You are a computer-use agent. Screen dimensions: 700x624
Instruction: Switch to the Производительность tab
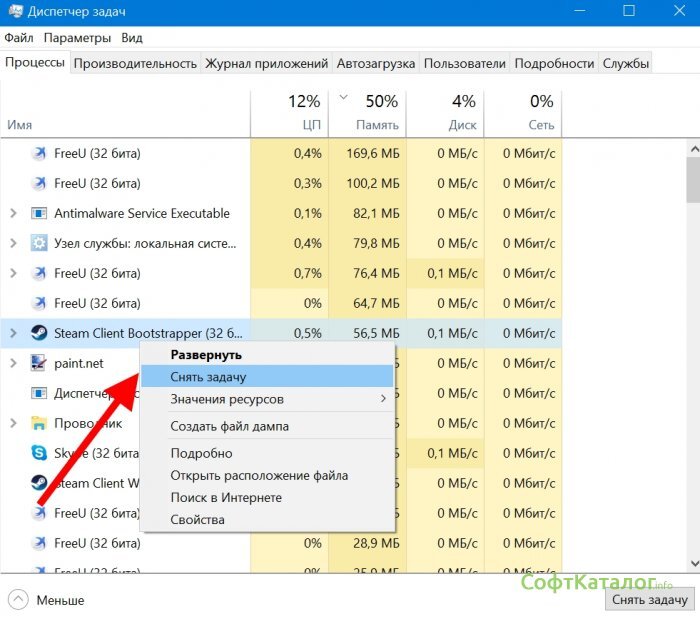click(135, 63)
